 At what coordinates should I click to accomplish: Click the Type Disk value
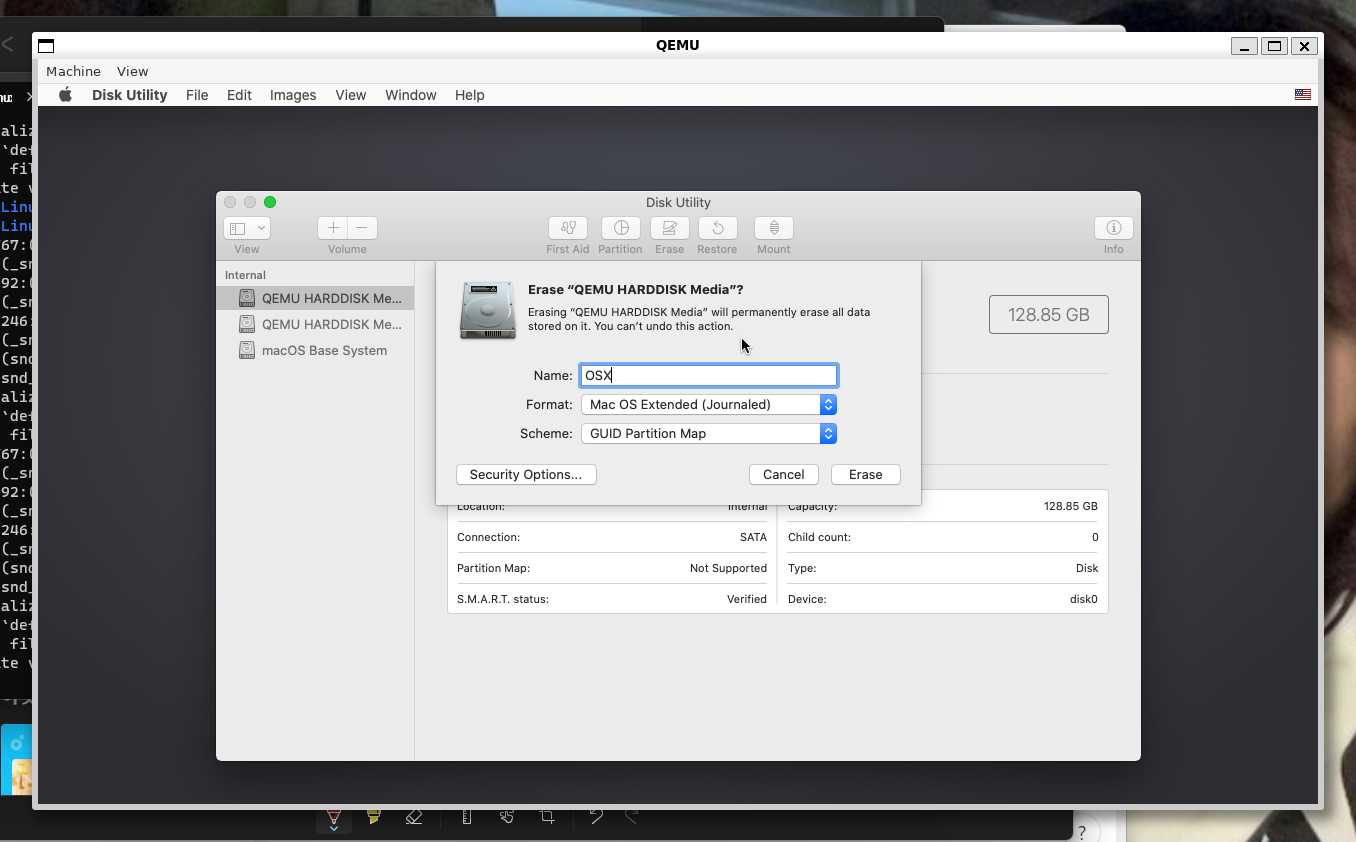click(x=1087, y=568)
